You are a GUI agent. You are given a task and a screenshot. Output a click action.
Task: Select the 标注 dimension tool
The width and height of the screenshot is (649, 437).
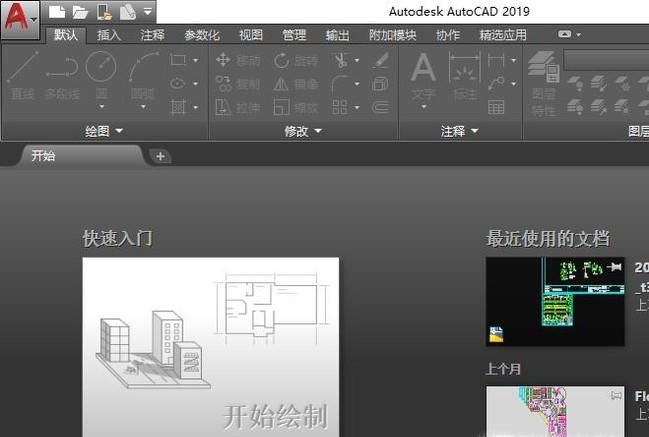[465, 77]
